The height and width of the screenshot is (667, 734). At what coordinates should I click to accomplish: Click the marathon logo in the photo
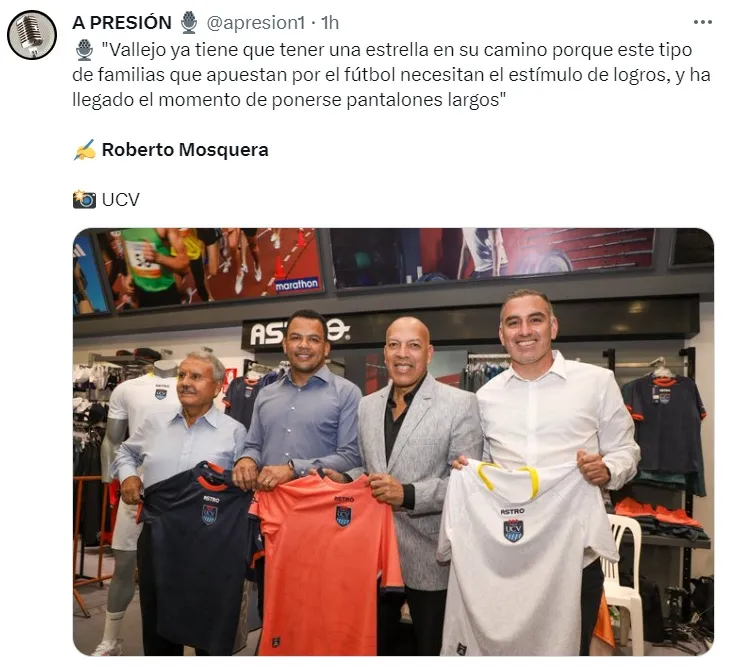296,284
